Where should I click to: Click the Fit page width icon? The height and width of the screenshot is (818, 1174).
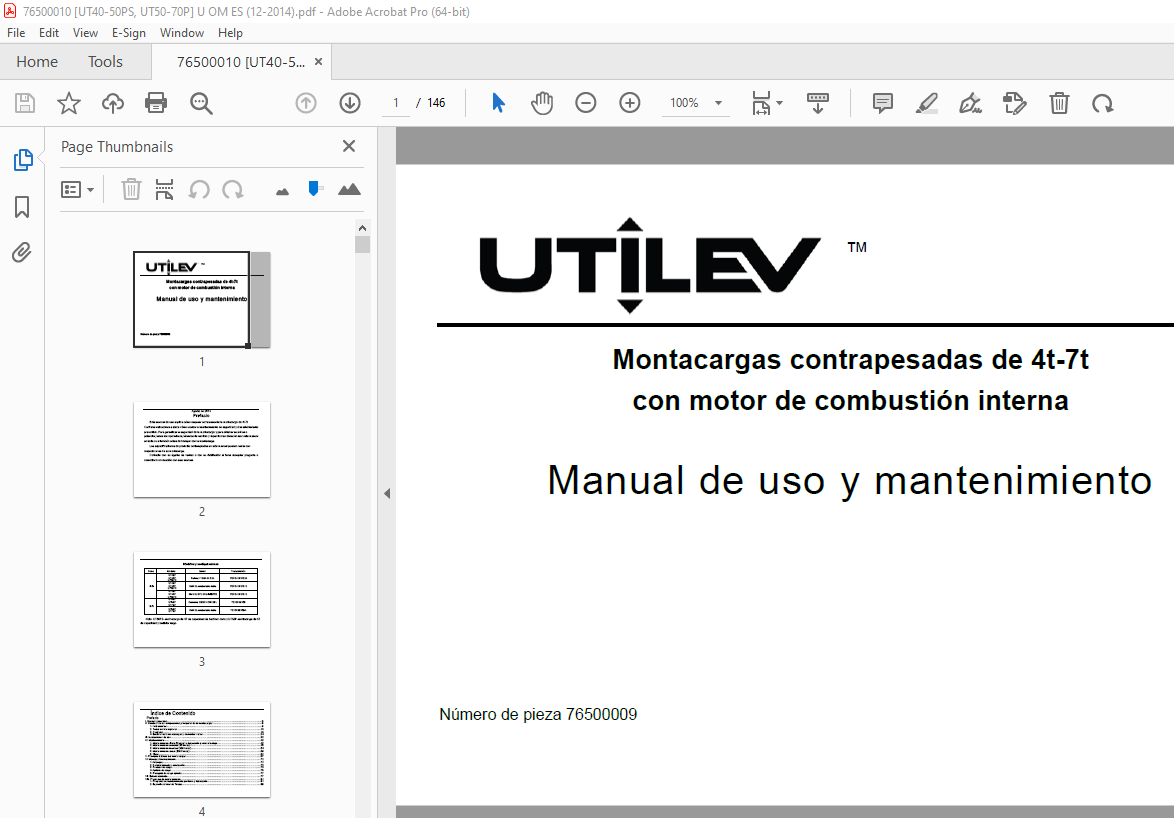pyautogui.click(x=761, y=103)
